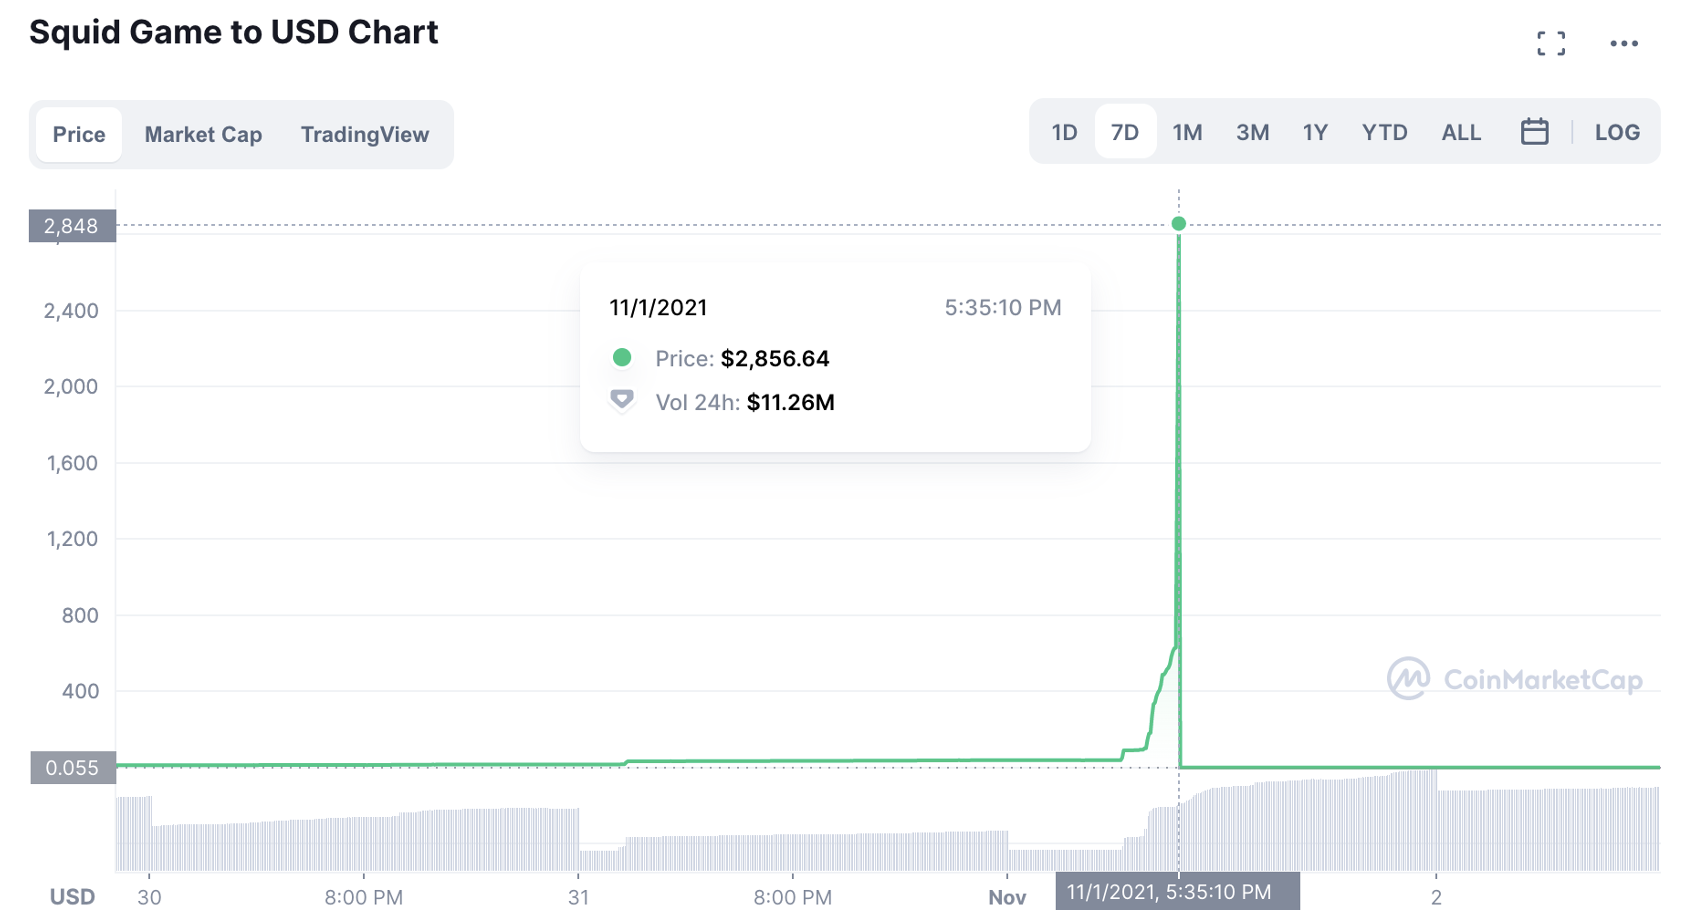Set chart range to YTD
The height and width of the screenshot is (918, 1698).
[x=1384, y=132]
